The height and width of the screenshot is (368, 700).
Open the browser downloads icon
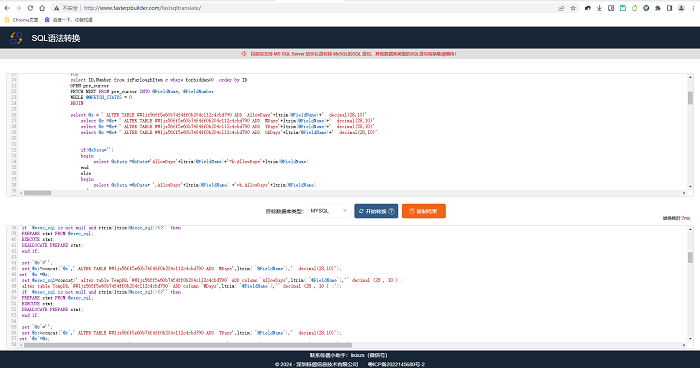pos(599,8)
